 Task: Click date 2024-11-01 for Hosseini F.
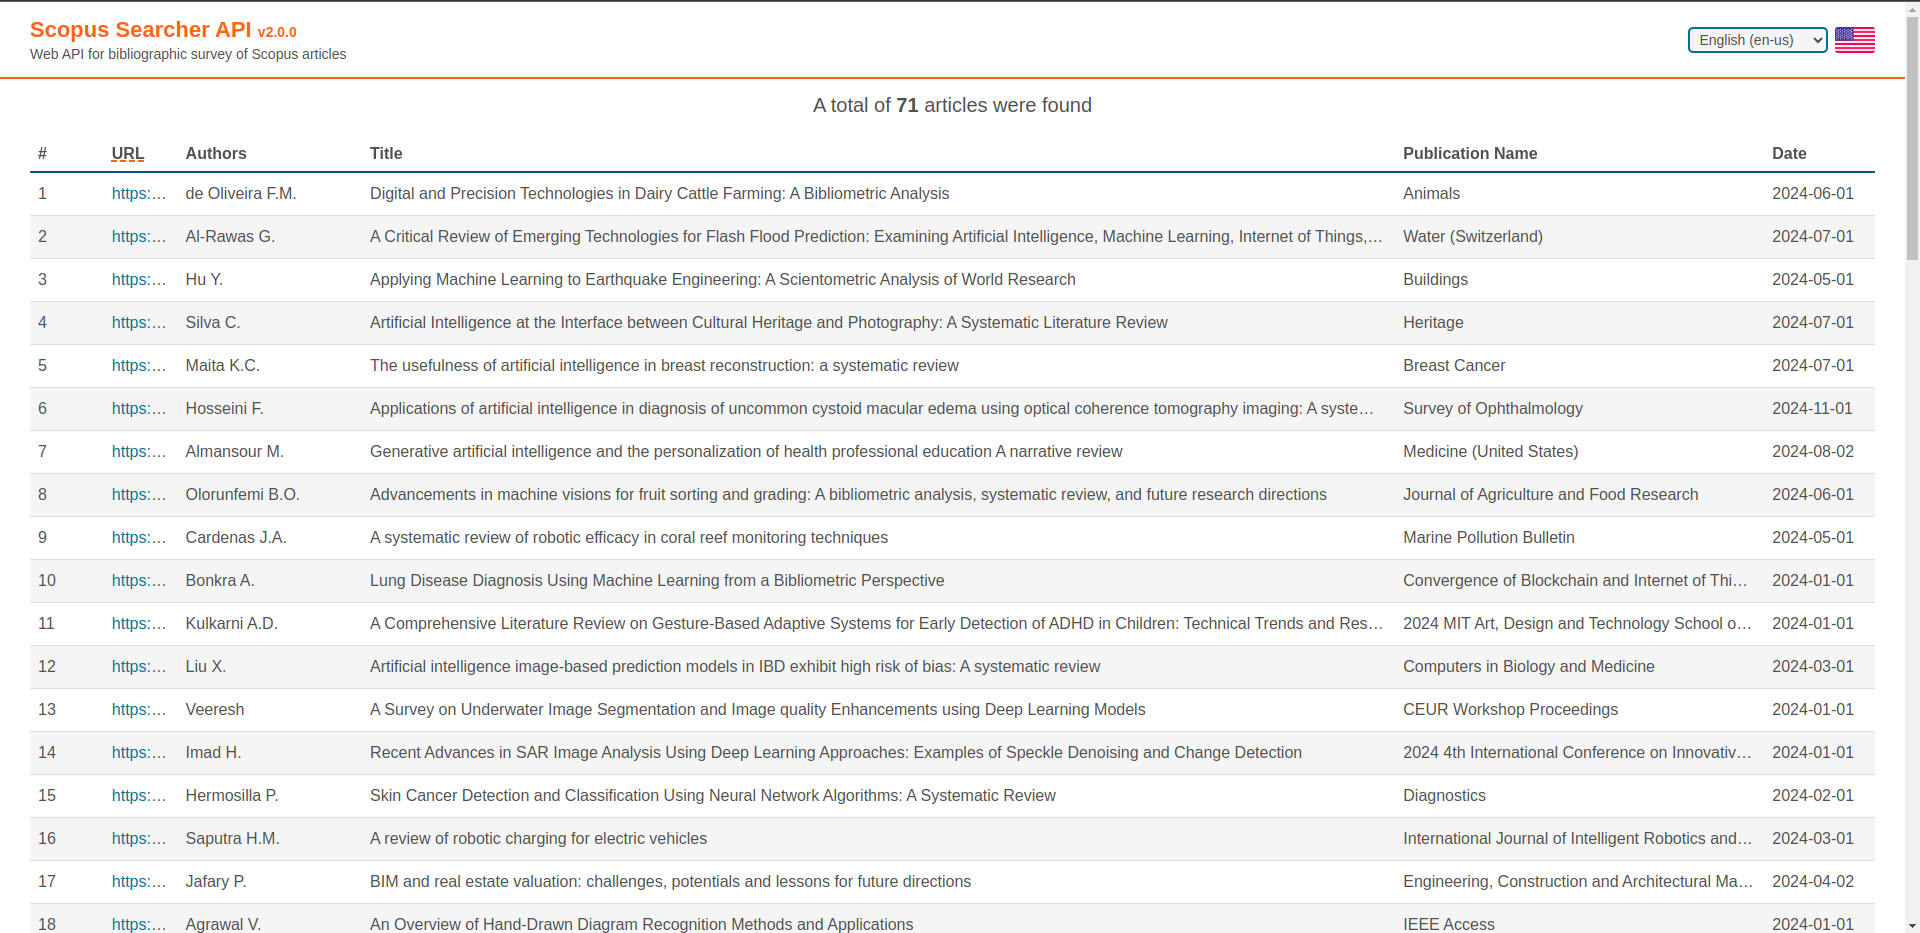tap(1812, 408)
